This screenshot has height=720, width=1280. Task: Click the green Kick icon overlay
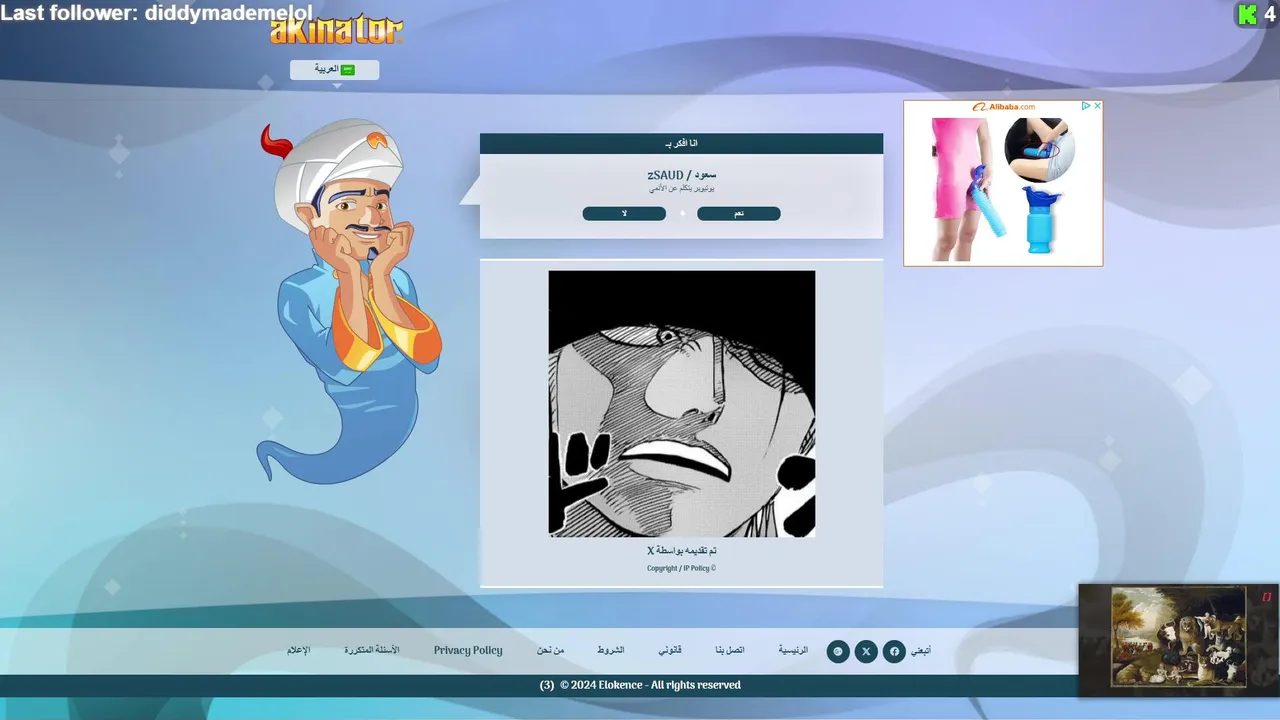(1247, 14)
